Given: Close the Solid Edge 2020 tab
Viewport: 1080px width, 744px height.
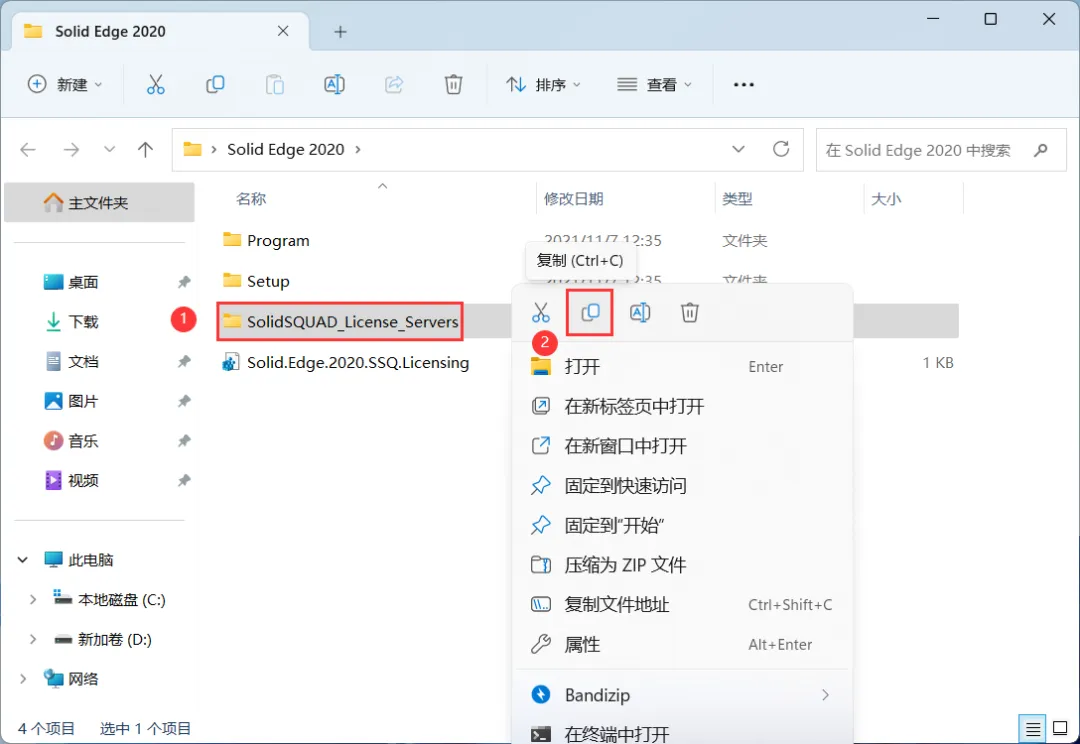Looking at the screenshot, I should click(x=283, y=31).
